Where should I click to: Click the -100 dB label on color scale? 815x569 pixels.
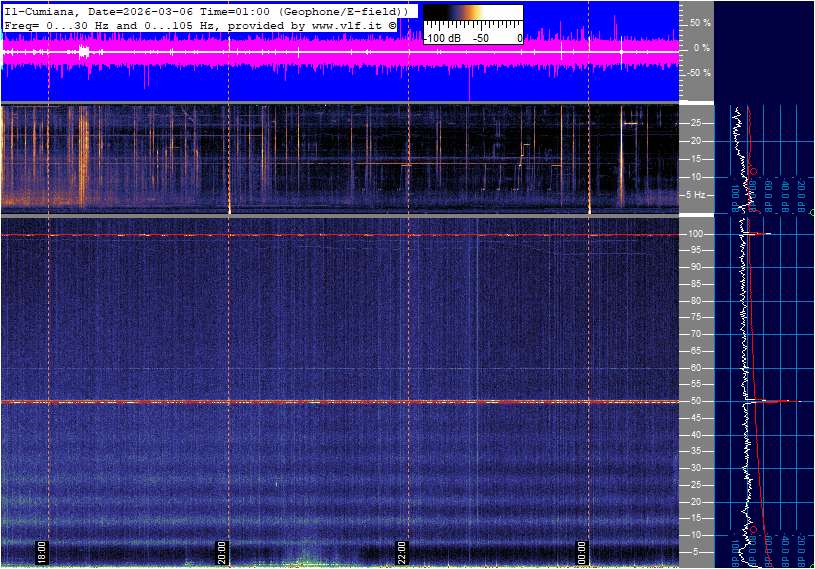tap(441, 38)
